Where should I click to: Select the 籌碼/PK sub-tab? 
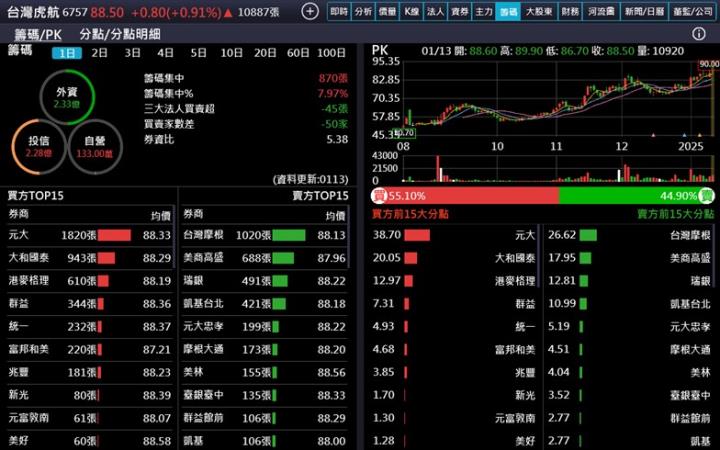[x=38, y=34]
